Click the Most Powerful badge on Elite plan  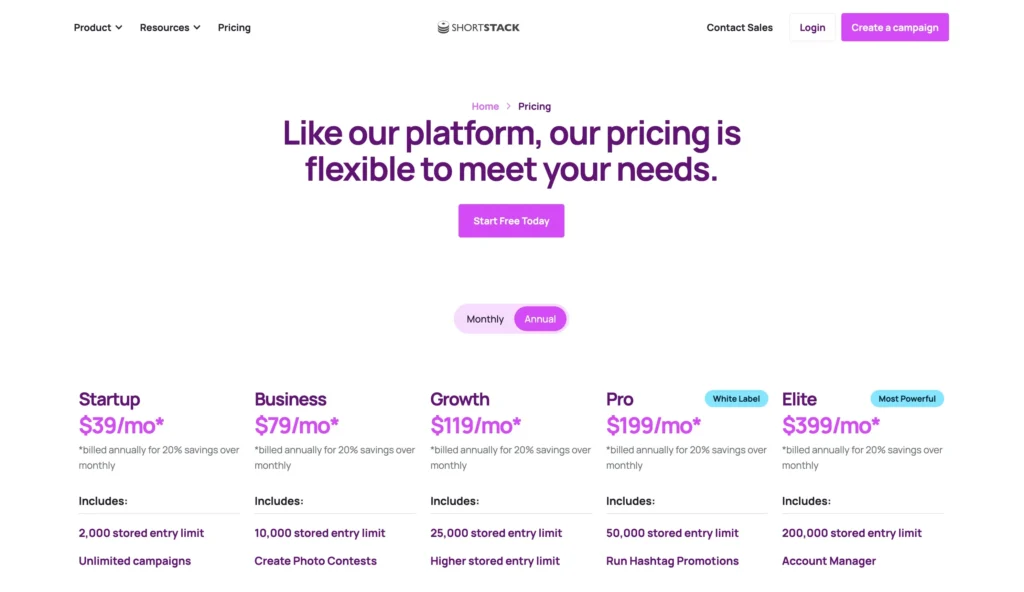[907, 398]
